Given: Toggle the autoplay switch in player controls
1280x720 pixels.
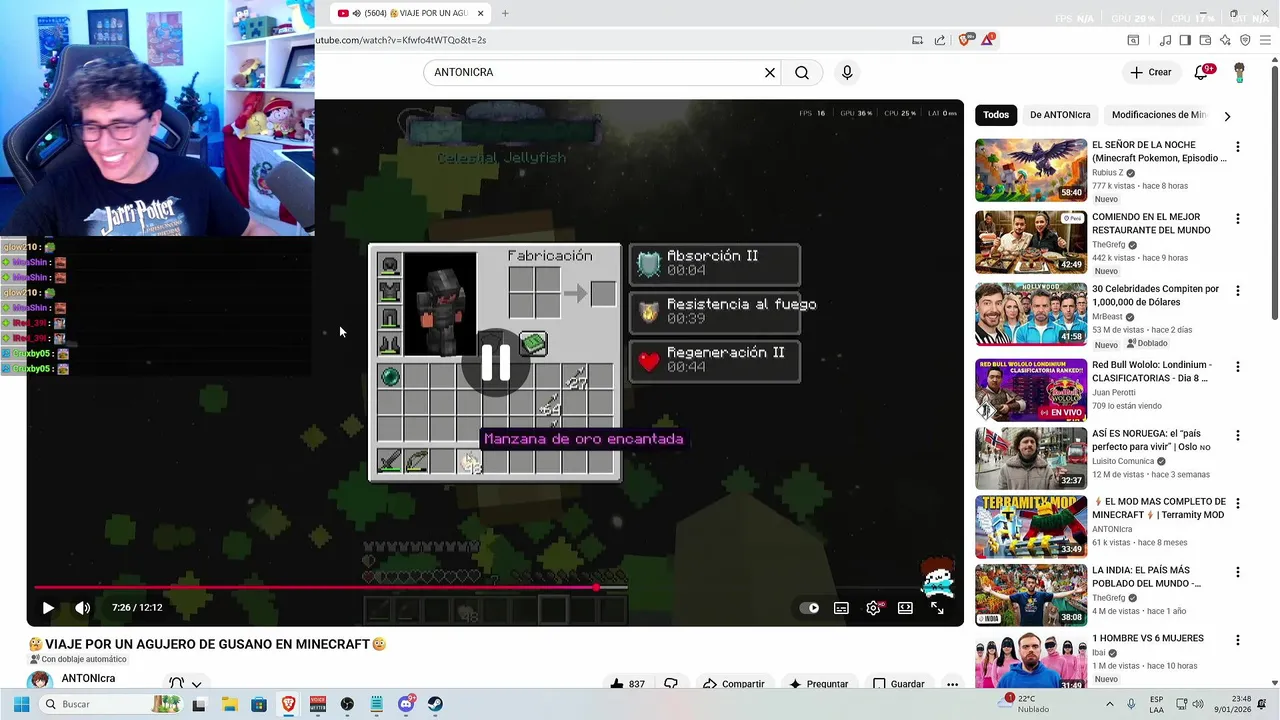Looking at the screenshot, I should coord(810,607).
